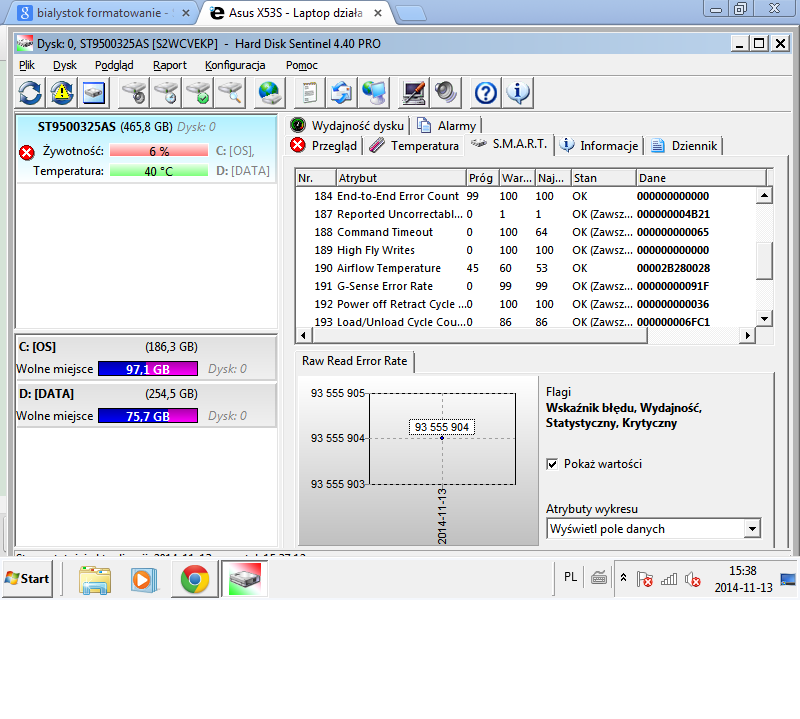Screen dimensions: 800x719
Task: Open the Podgląd menu
Action: pyautogui.click(x=114, y=65)
